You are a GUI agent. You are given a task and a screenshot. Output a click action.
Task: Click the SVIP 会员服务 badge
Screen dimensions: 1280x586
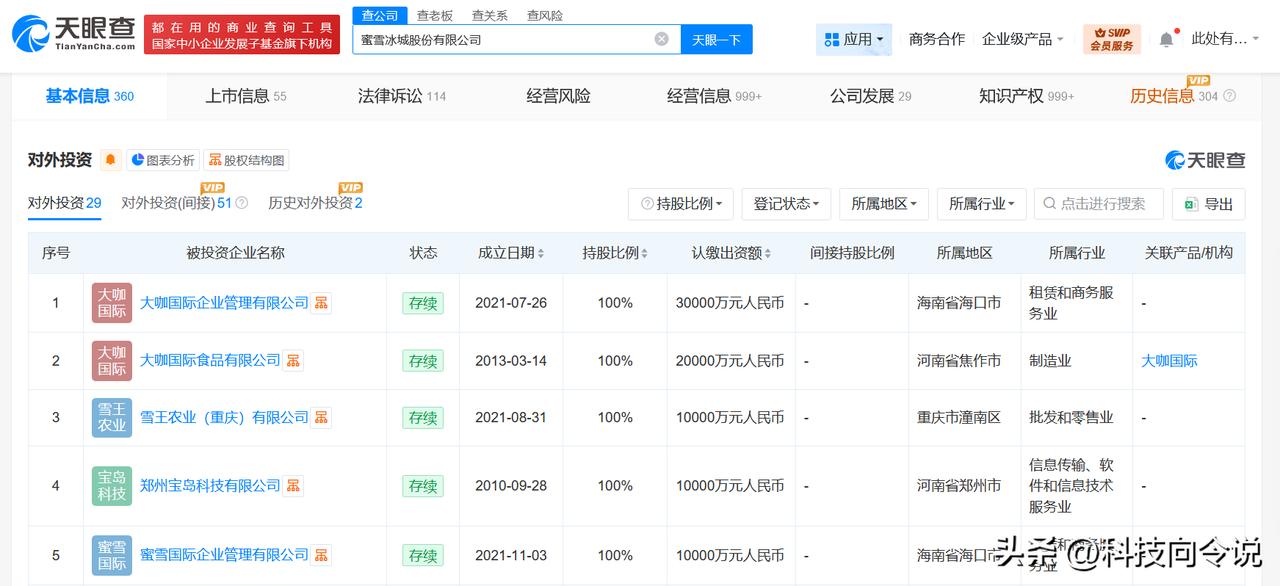pos(1112,39)
